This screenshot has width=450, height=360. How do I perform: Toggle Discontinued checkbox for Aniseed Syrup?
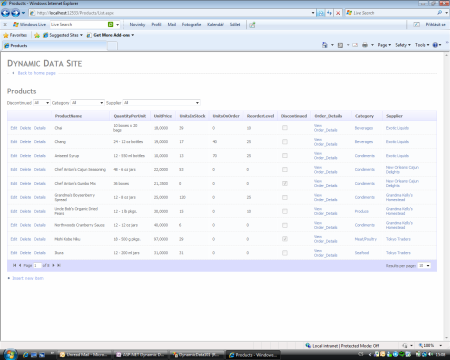point(285,156)
